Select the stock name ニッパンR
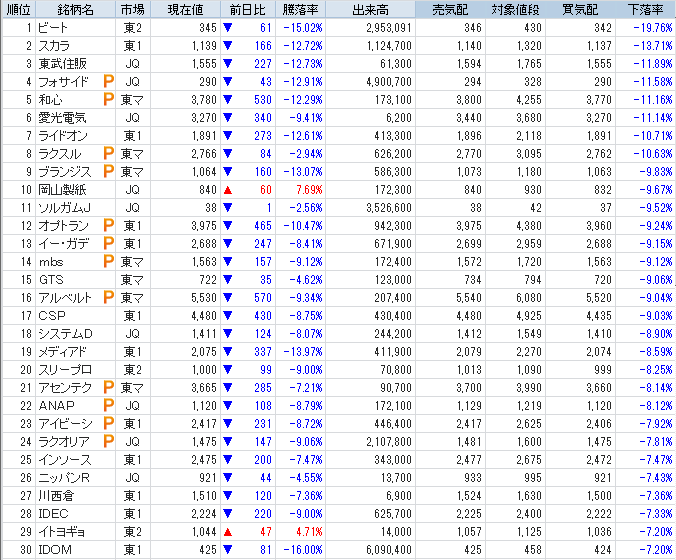 pyautogui.click(x=64, y=478)
